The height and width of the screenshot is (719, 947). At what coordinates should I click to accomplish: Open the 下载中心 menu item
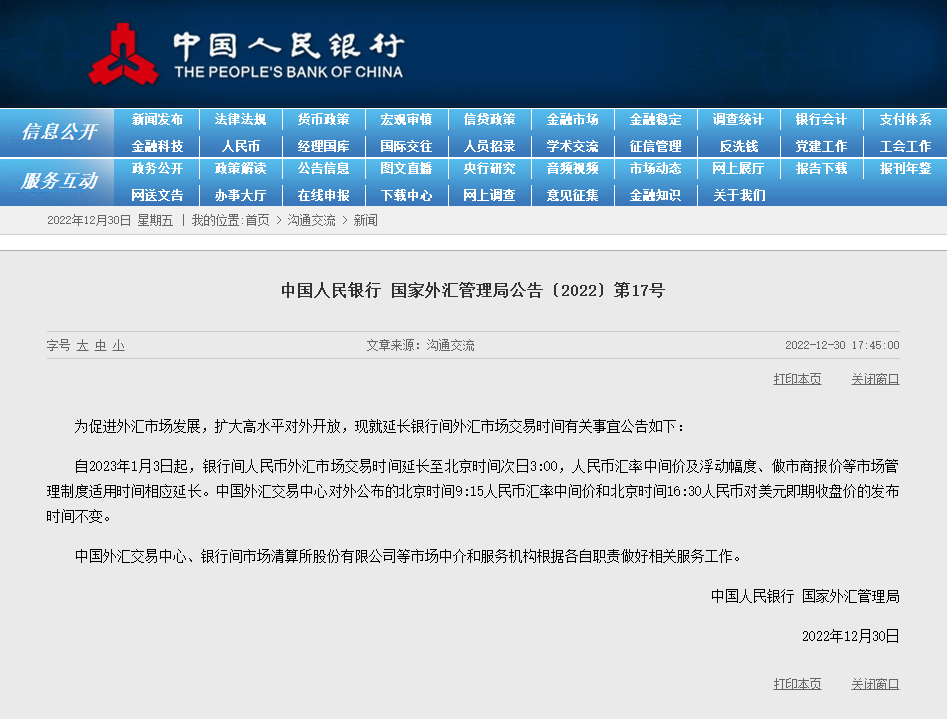406,195
